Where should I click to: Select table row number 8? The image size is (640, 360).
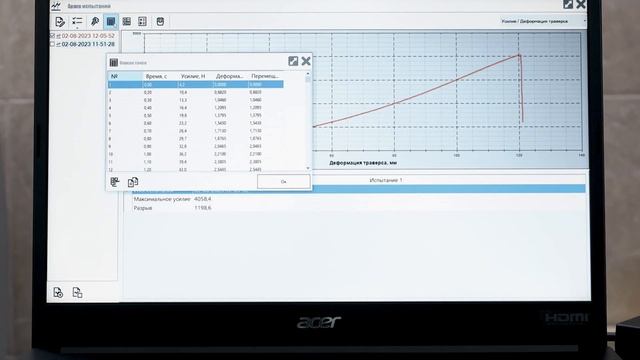coord(196,139)
